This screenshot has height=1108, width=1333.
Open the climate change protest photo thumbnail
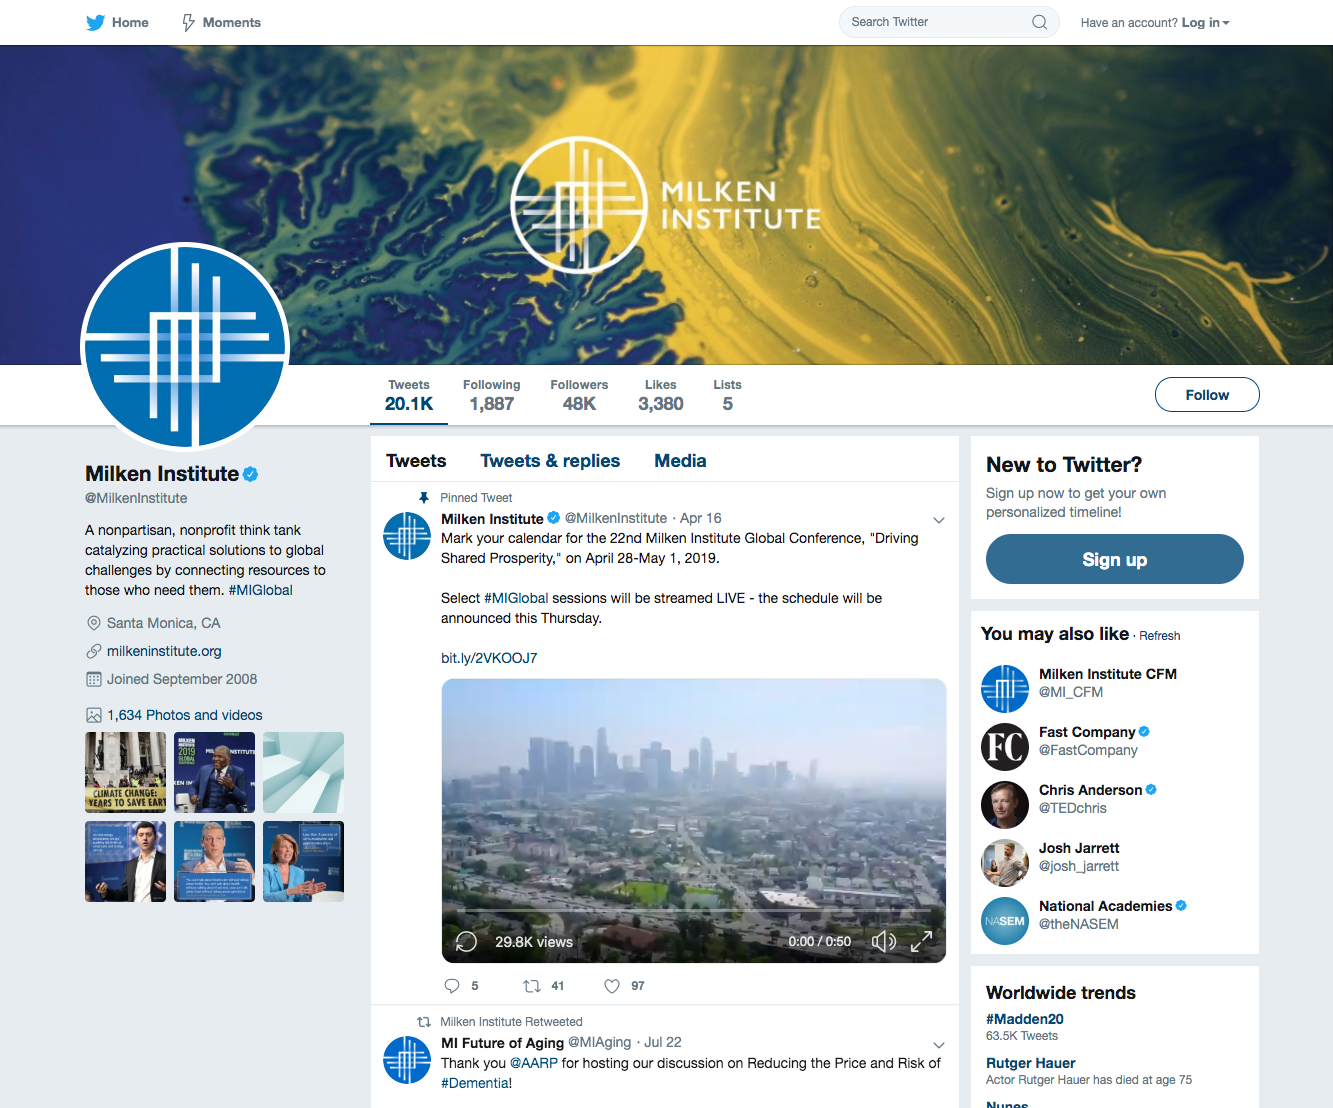tap(125, 772)
